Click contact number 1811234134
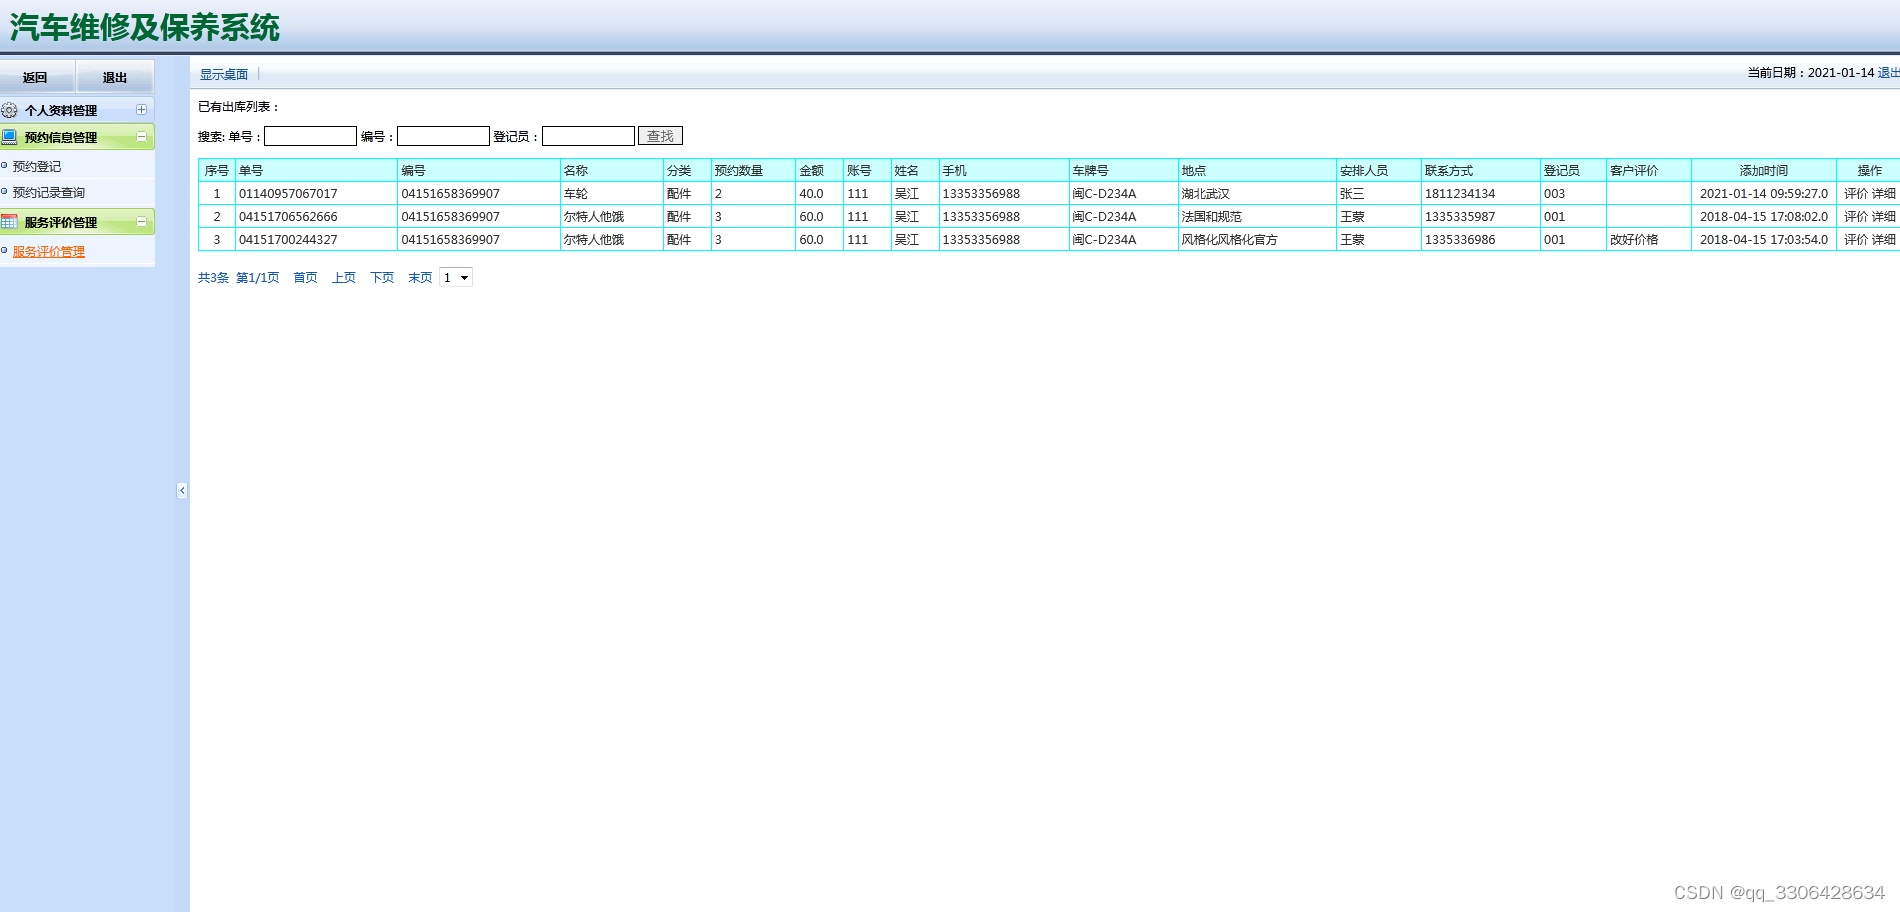 tap(1460, 194)
